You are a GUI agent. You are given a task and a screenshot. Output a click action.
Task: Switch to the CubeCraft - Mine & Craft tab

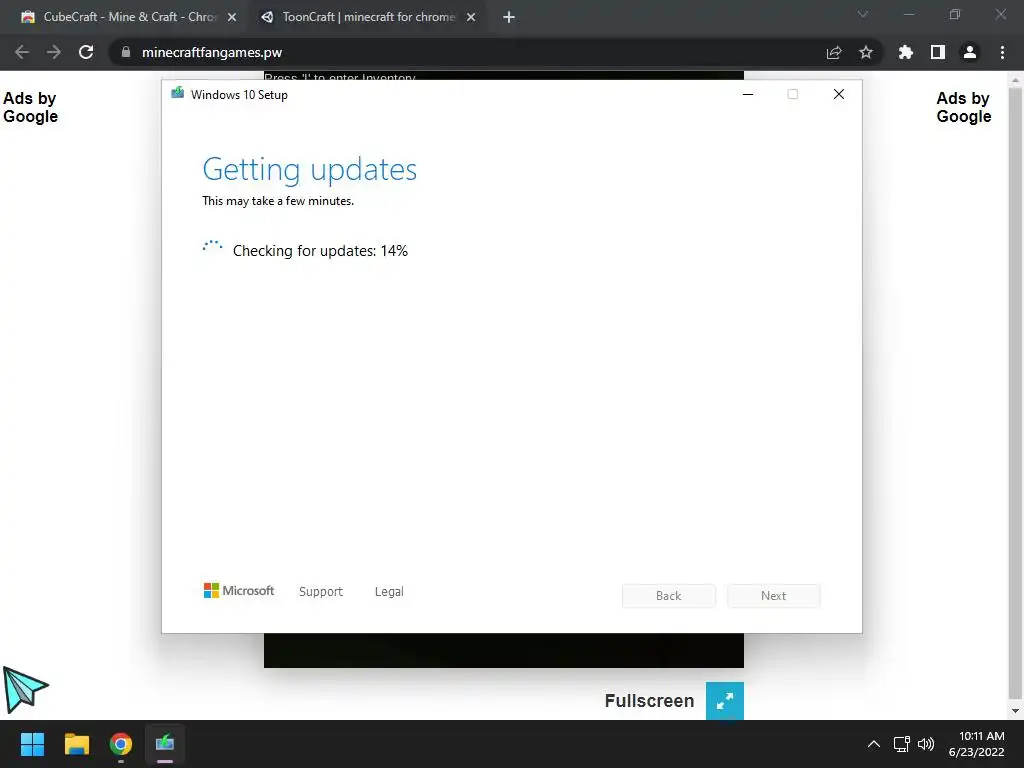pyautogui.click(x=129, y=17)
